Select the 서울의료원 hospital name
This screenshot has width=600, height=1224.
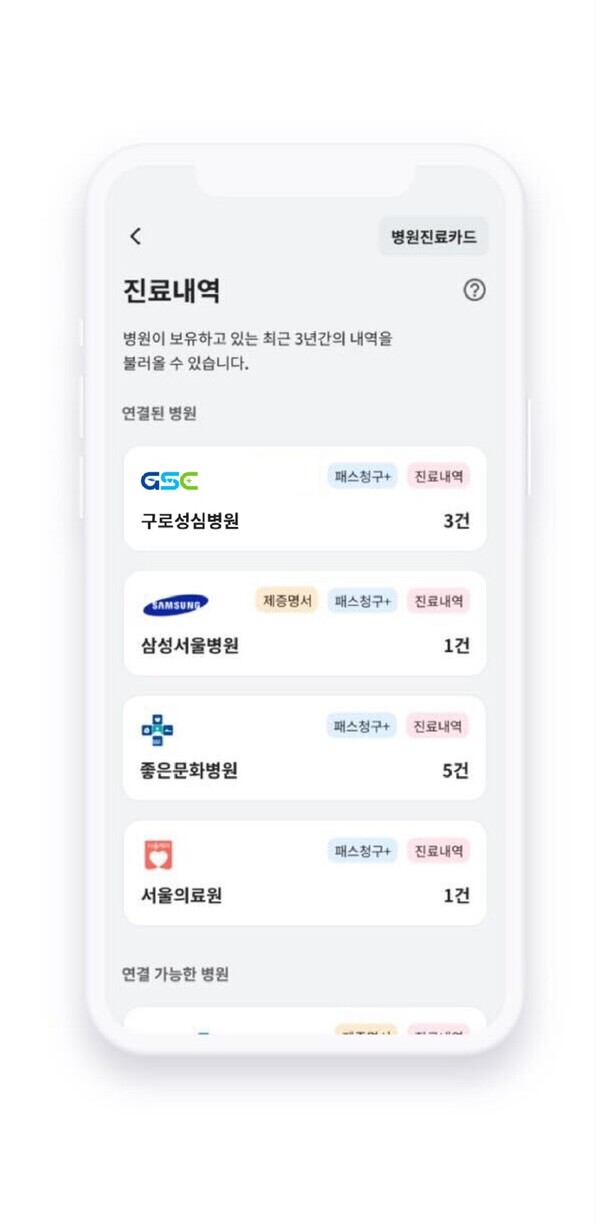pyautogui.click(x=181, y=896)
